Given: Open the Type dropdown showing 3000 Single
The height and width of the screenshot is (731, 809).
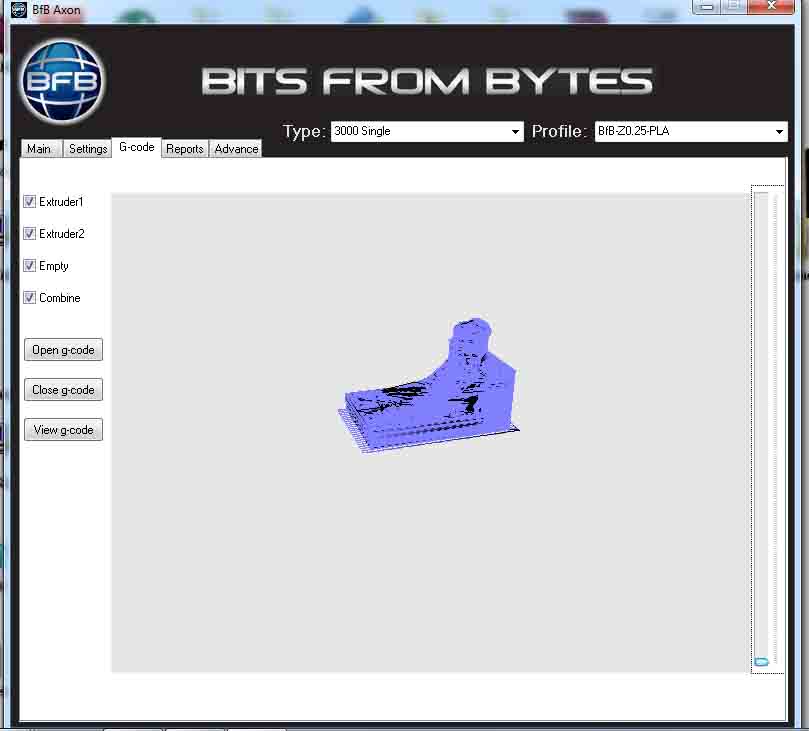Looking at the screenshot, I should pos(427,131).
